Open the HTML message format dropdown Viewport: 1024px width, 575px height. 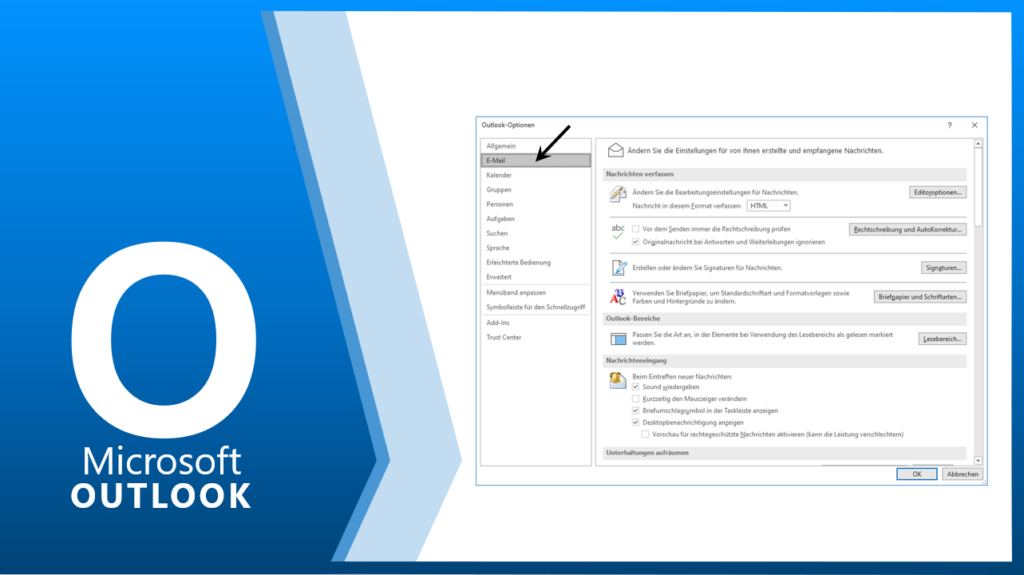[768, 206]
